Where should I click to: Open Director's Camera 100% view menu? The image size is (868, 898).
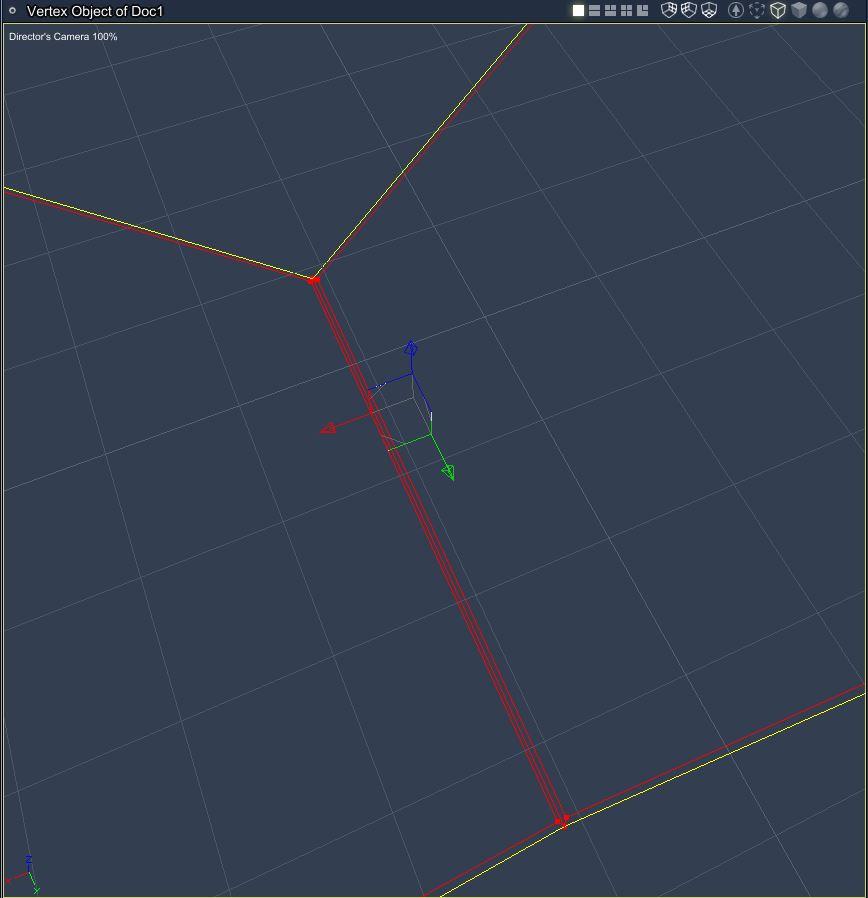click(63, 37)
